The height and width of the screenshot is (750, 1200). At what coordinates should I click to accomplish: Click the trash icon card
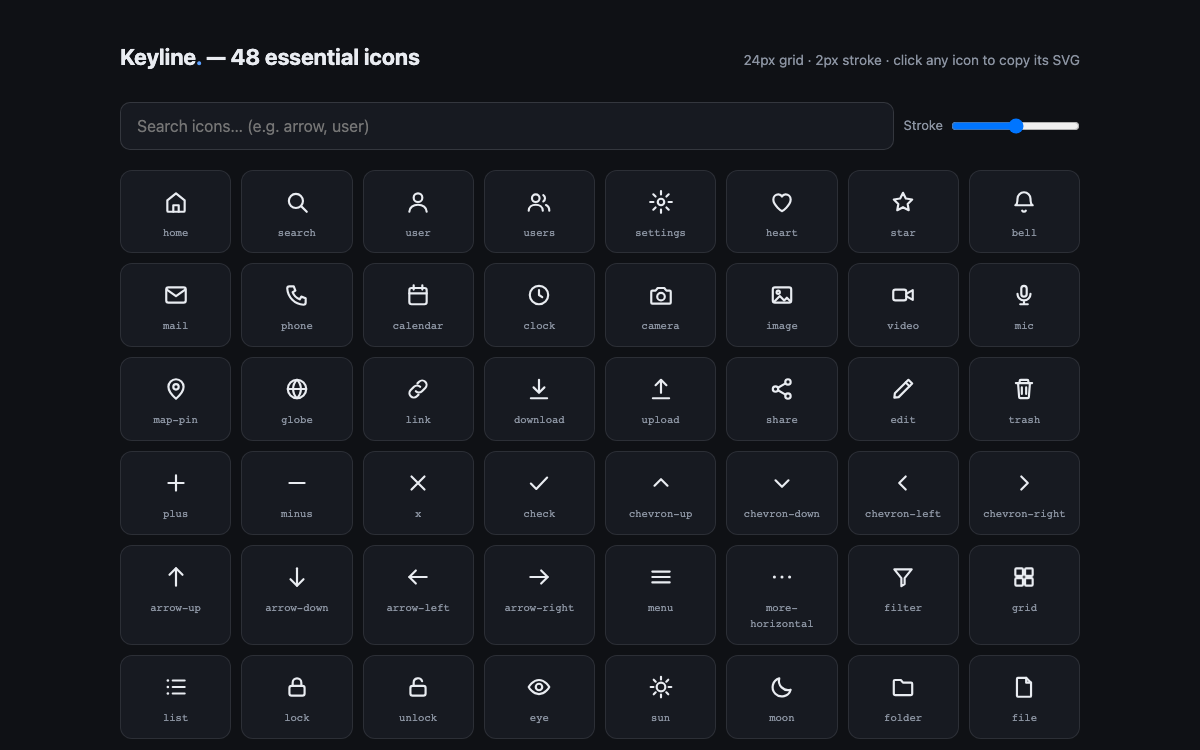click(1024, 399)
